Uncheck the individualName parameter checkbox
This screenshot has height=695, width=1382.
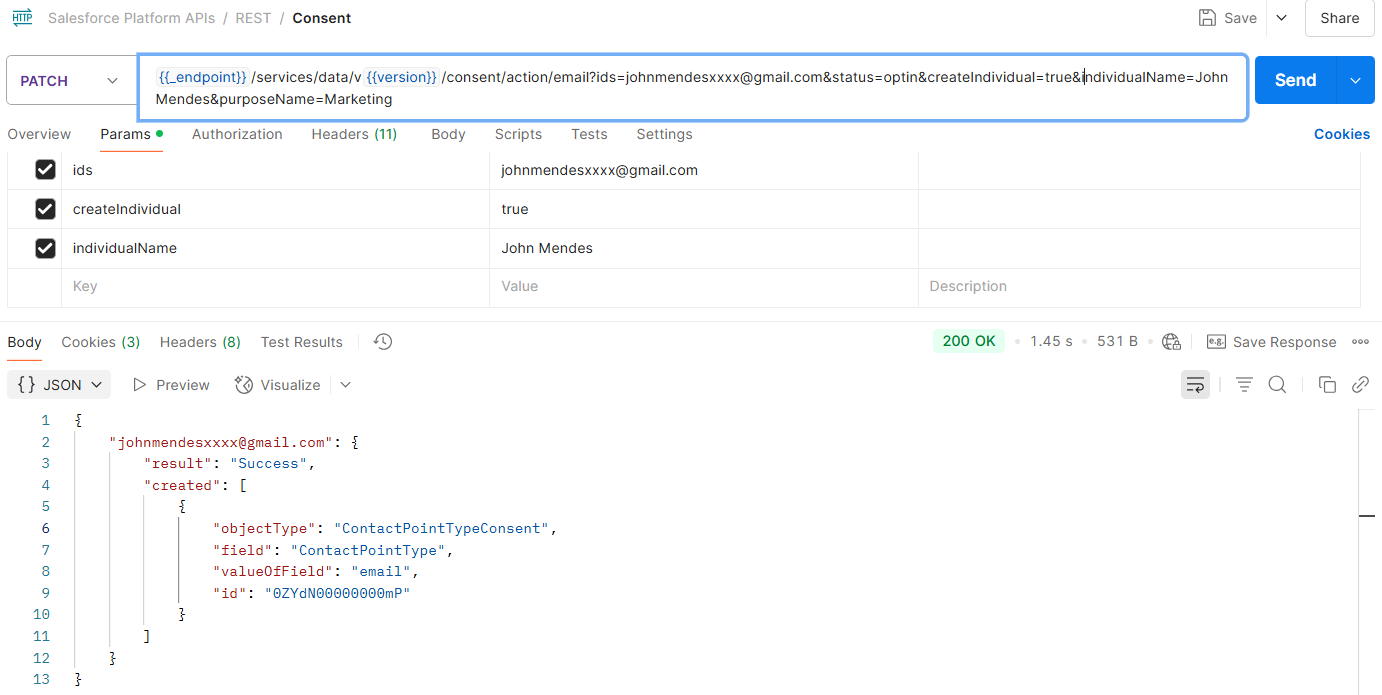[45, 248]
